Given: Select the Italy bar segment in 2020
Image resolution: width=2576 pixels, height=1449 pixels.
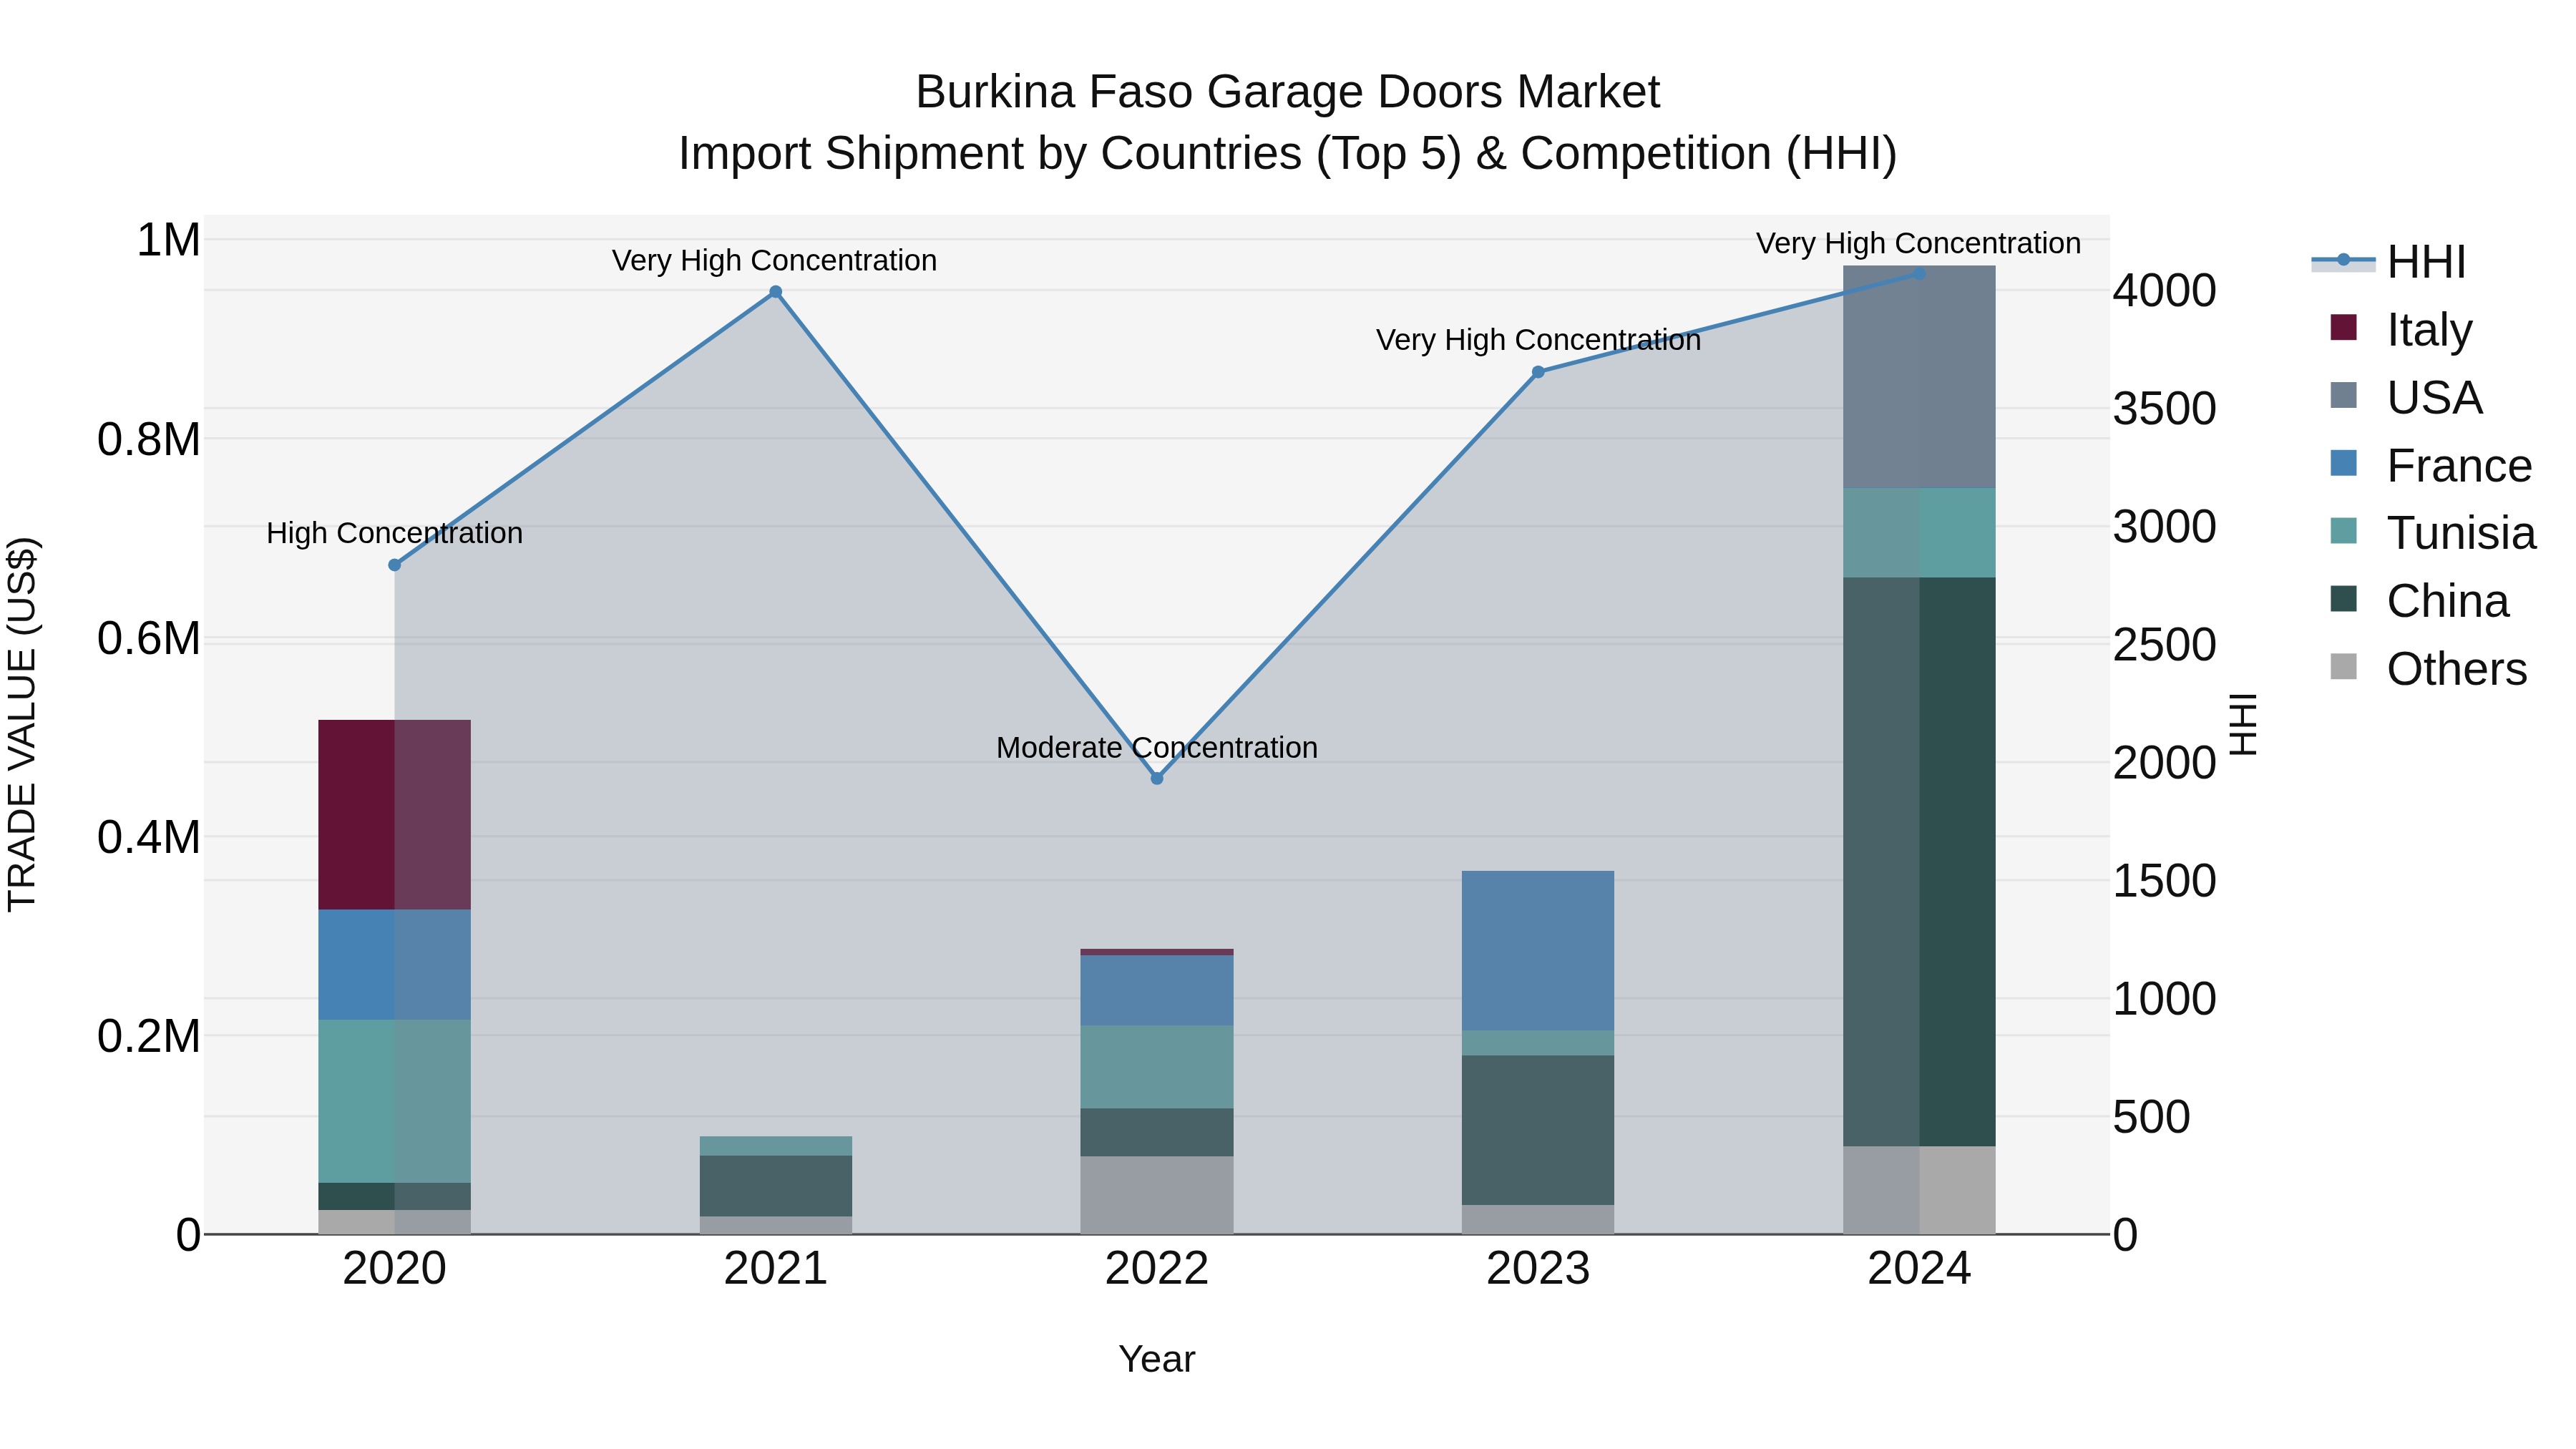Looking at the screenshot, I should tap(394, 815).
